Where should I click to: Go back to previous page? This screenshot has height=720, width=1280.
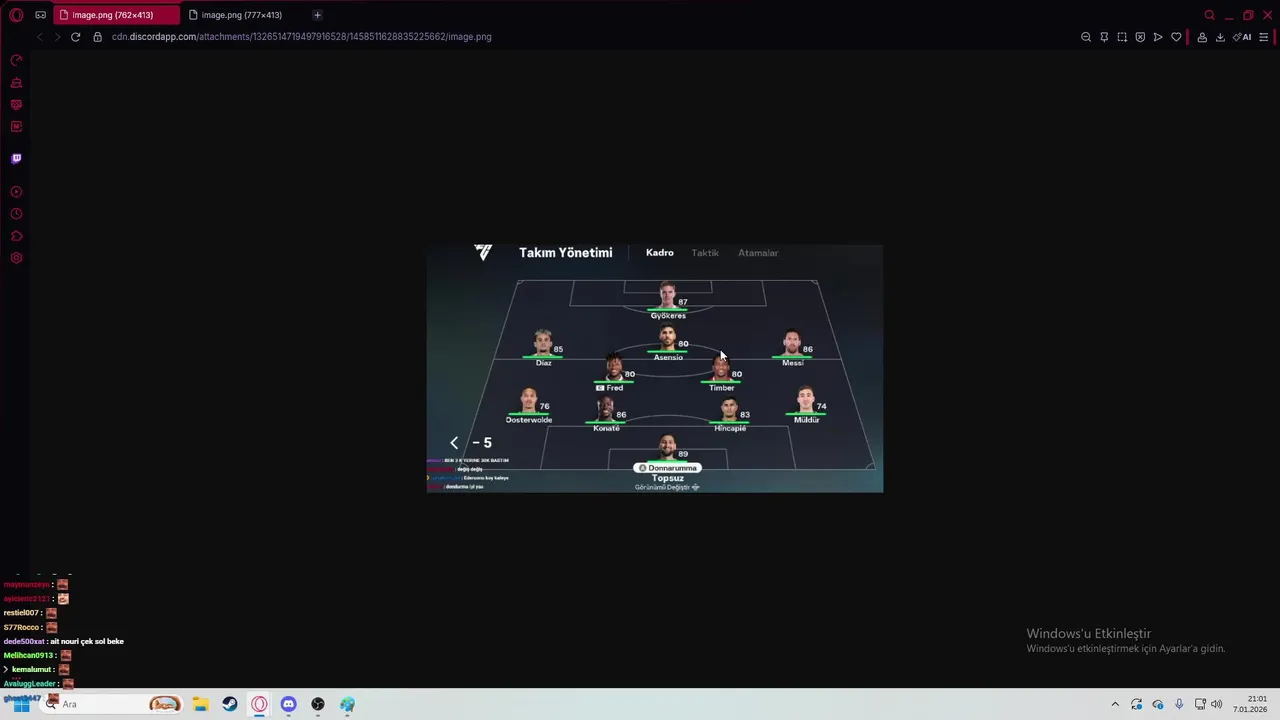(x=40, y=37)
